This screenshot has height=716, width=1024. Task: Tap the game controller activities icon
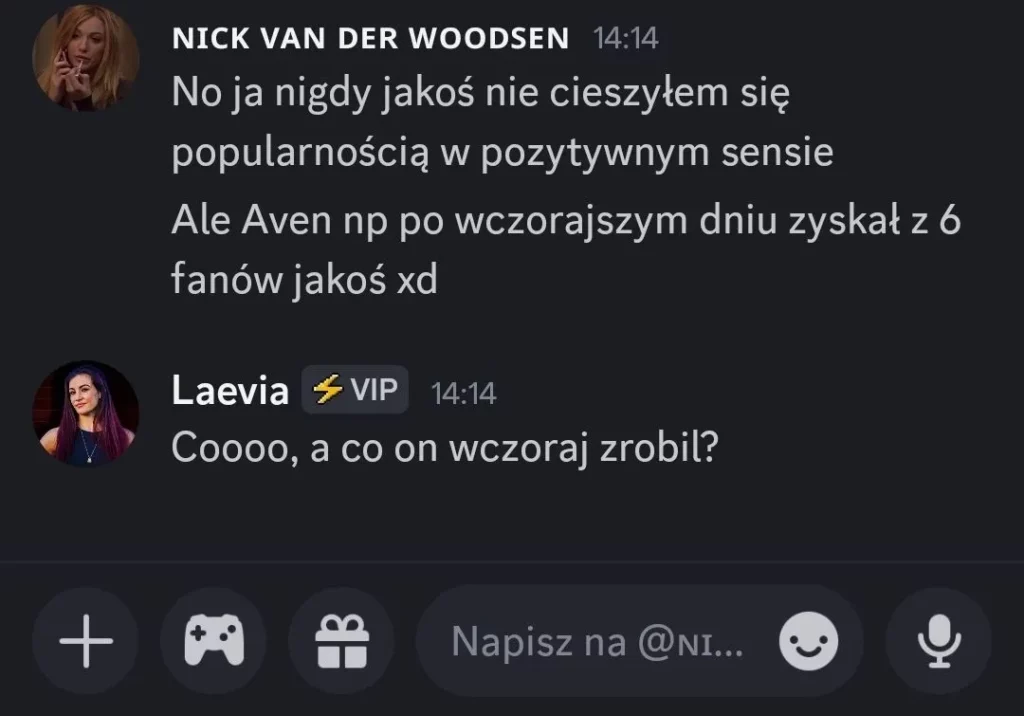point(214,641)
